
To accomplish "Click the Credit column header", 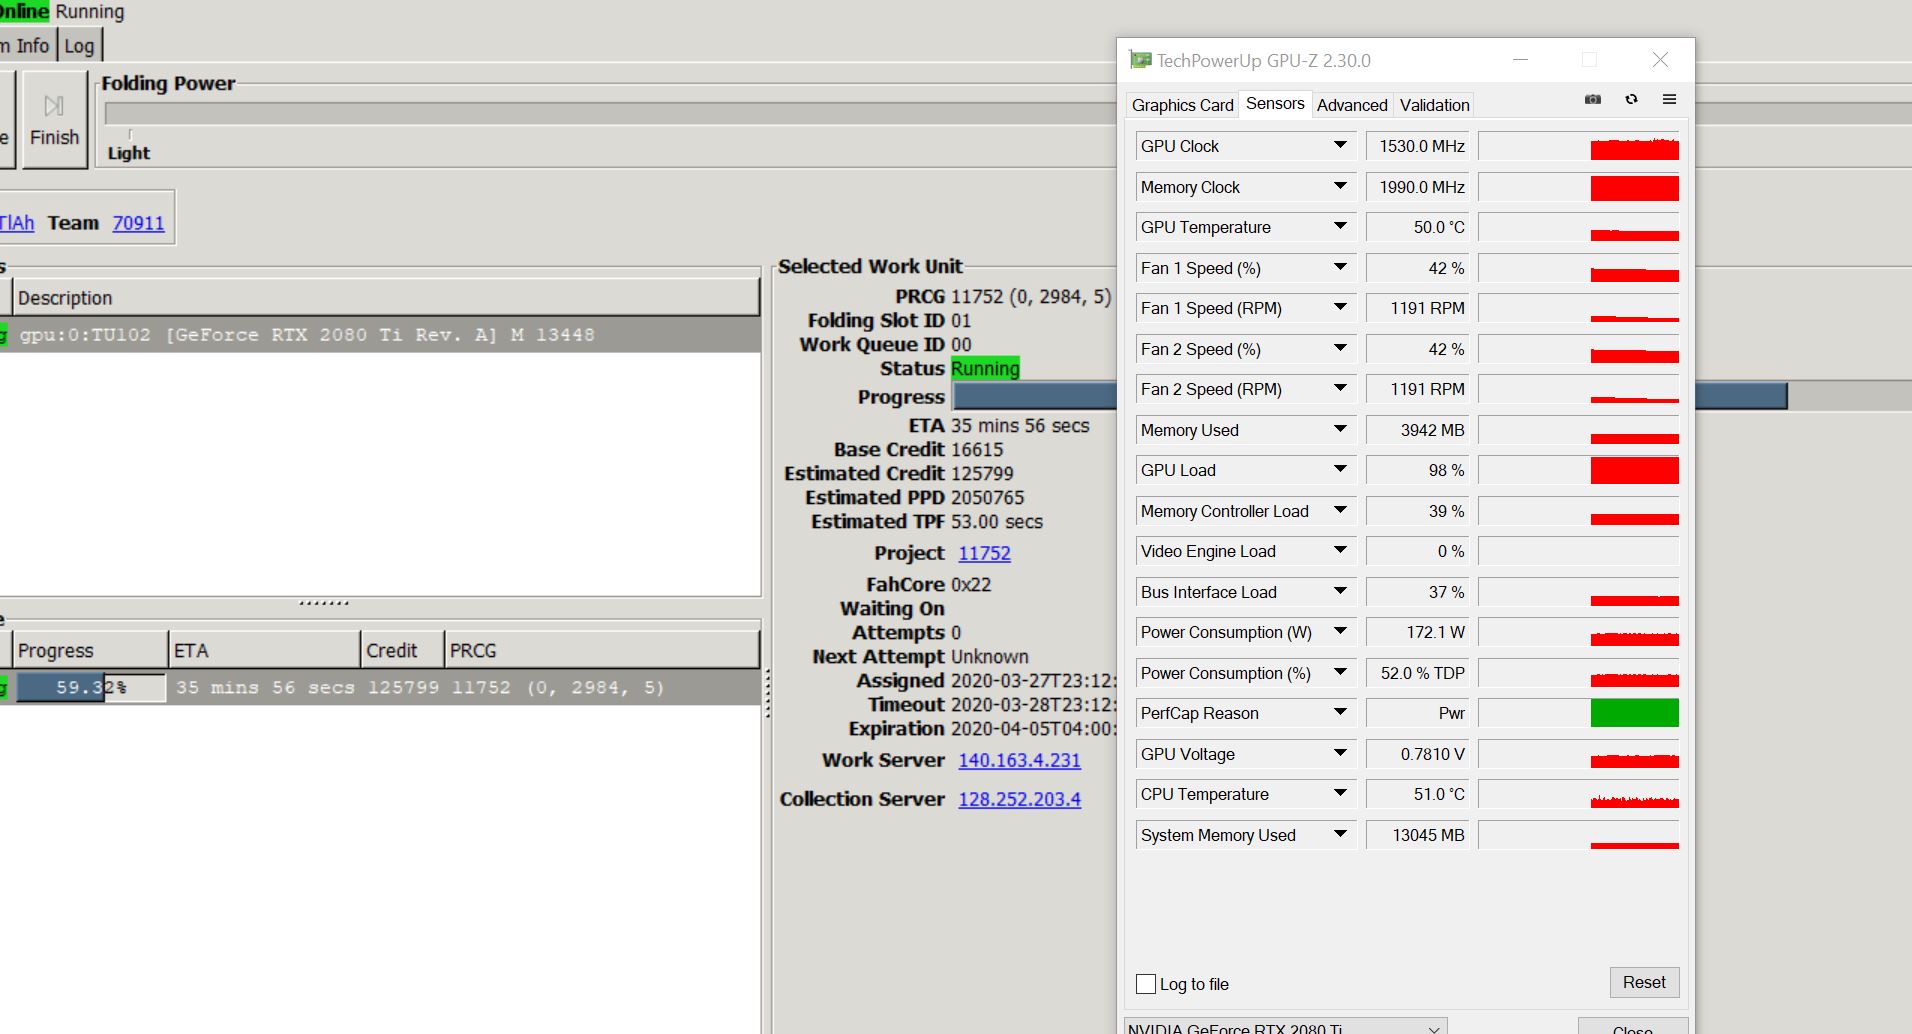I will (402, 650).
